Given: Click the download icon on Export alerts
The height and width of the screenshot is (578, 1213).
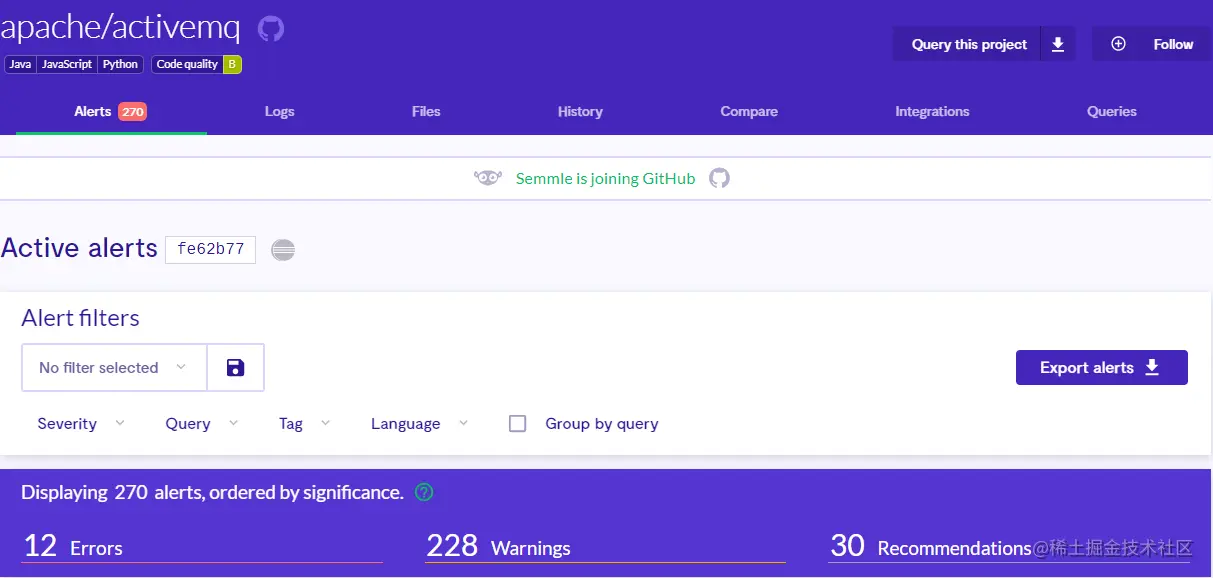Looking at the screenshot, I should (1152, 367).
